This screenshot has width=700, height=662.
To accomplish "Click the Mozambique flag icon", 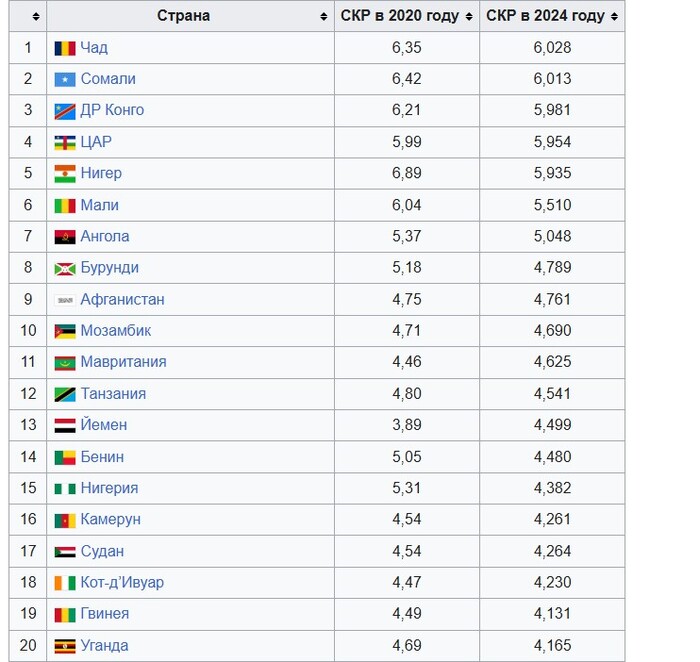I will pyautogui.click(x=65, y=331).
